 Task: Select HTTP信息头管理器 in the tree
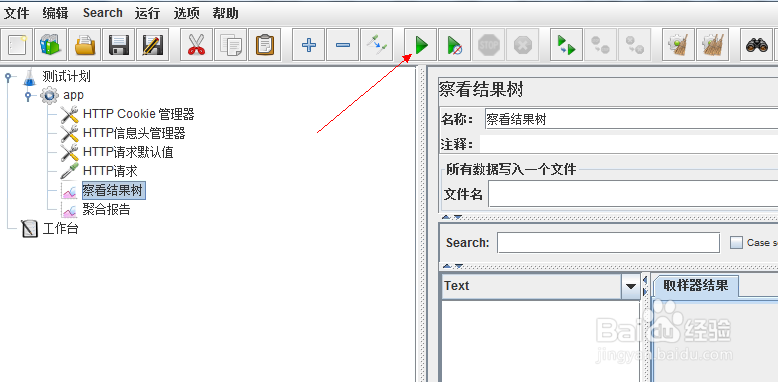(134, 133)
